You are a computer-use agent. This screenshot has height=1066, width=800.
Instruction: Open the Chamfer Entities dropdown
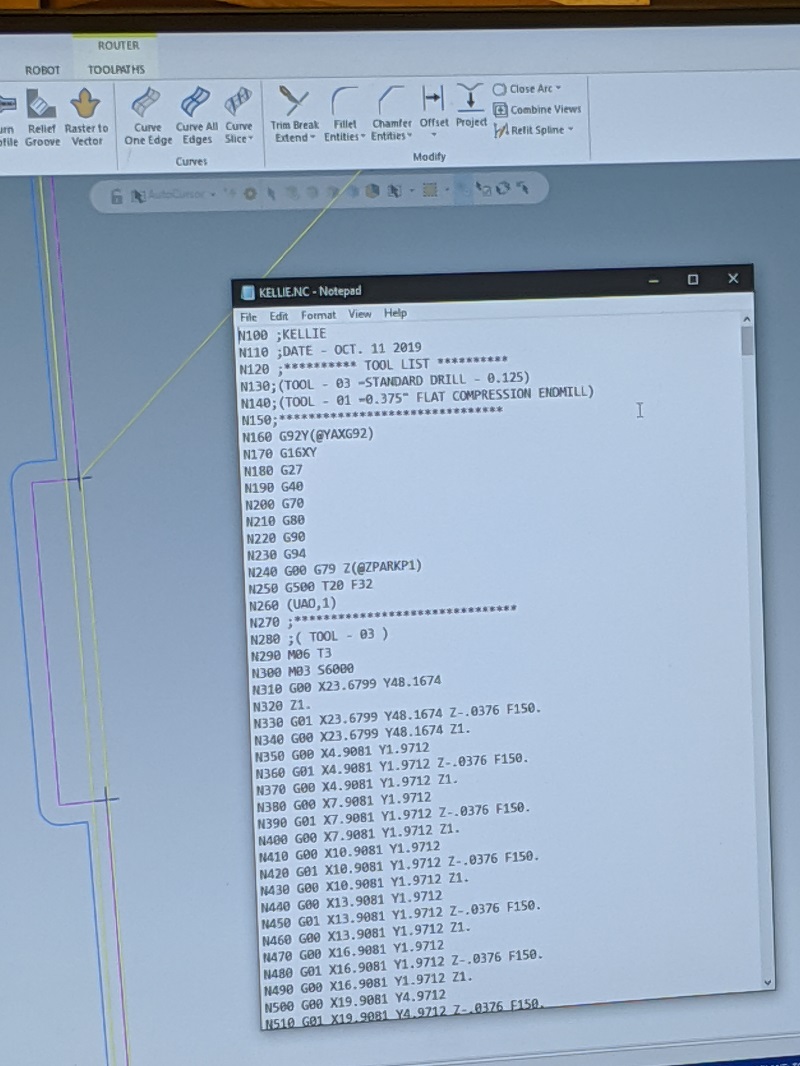coord(391,136)
